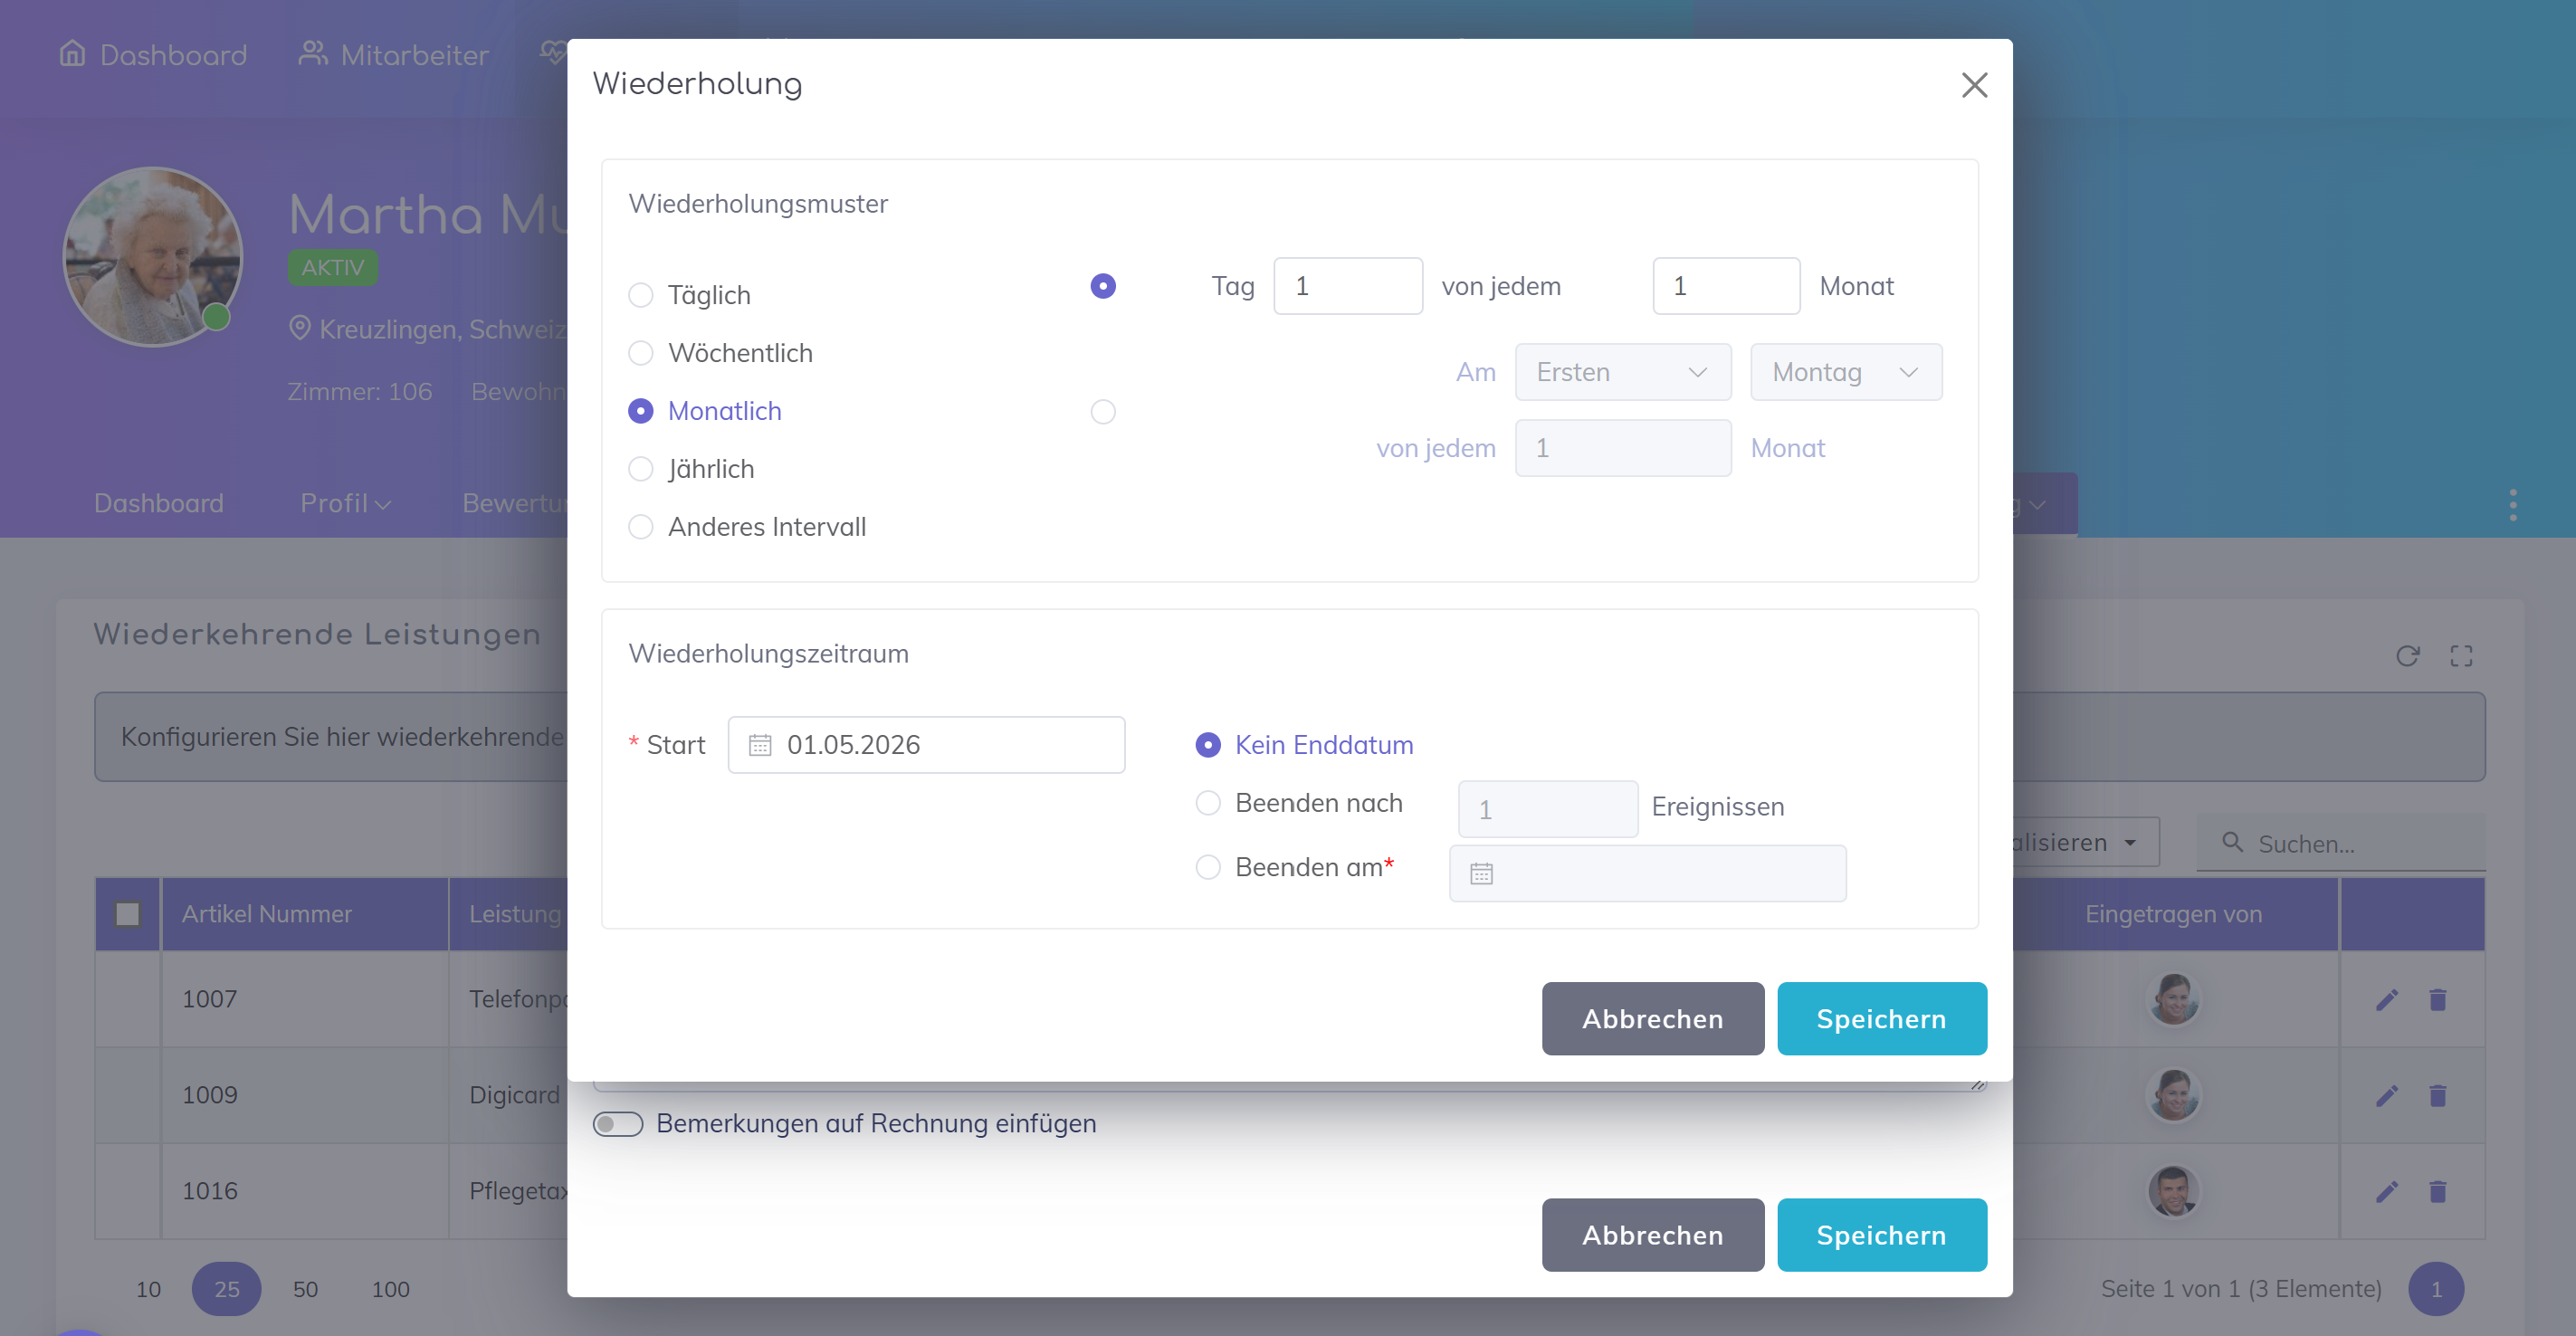The height and width of the screenshot is (1336, 2576).
Task: Open the Ersten ordinal dropdown
Action: (x=1622, y=372)
